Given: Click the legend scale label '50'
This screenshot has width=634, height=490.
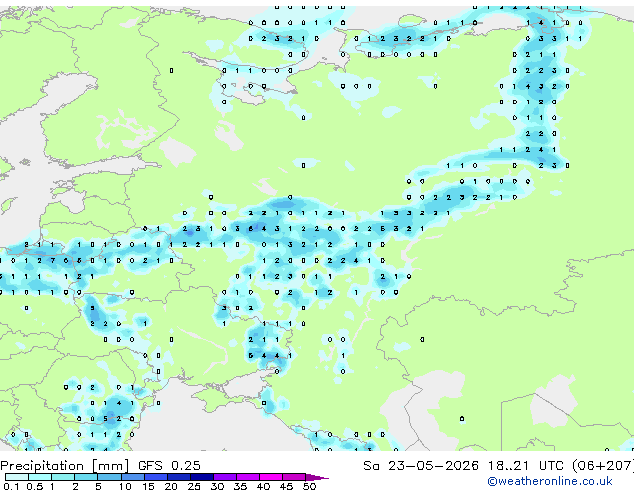Looking at the screenshot, I should (309, 486).
